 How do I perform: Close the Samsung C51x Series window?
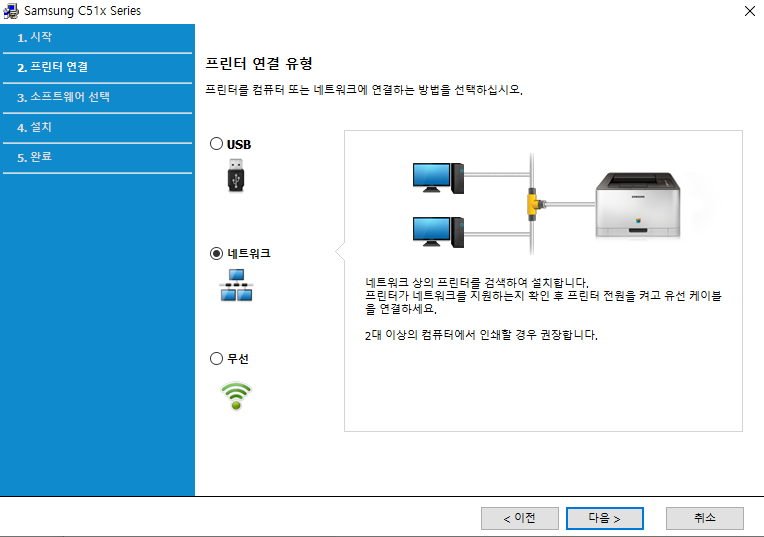tap(750, 11)
